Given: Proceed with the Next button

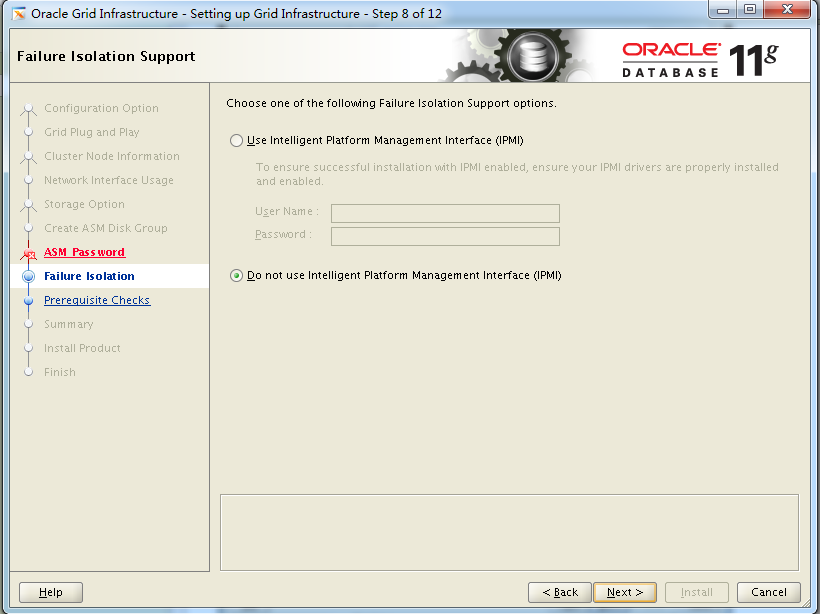Looking at the screenshot, I should (x=625, y=592).
